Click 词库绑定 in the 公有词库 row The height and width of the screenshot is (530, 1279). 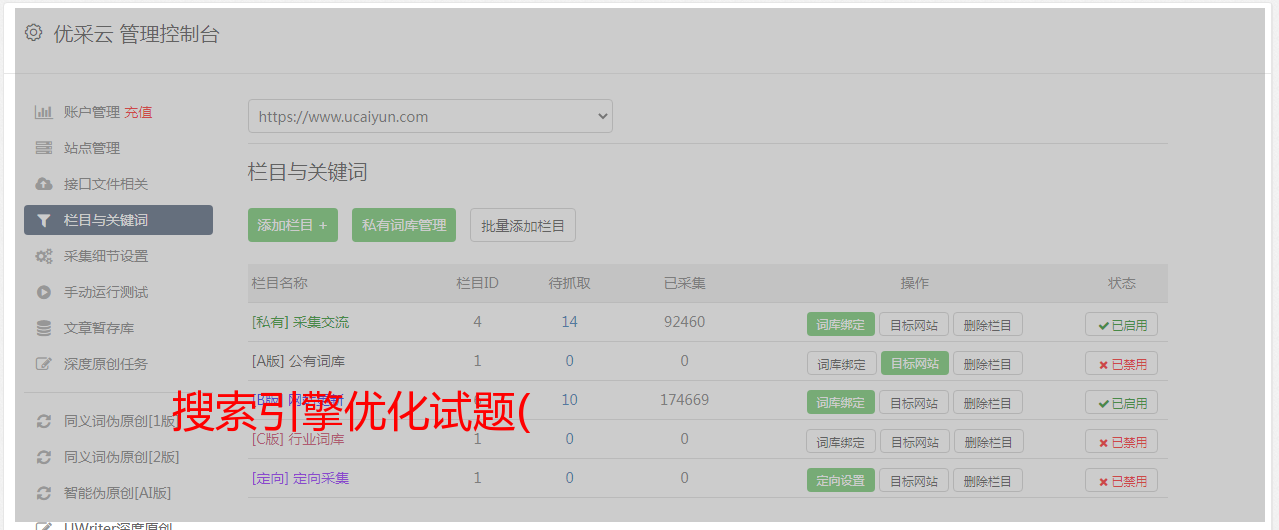[x=841, y=363]
